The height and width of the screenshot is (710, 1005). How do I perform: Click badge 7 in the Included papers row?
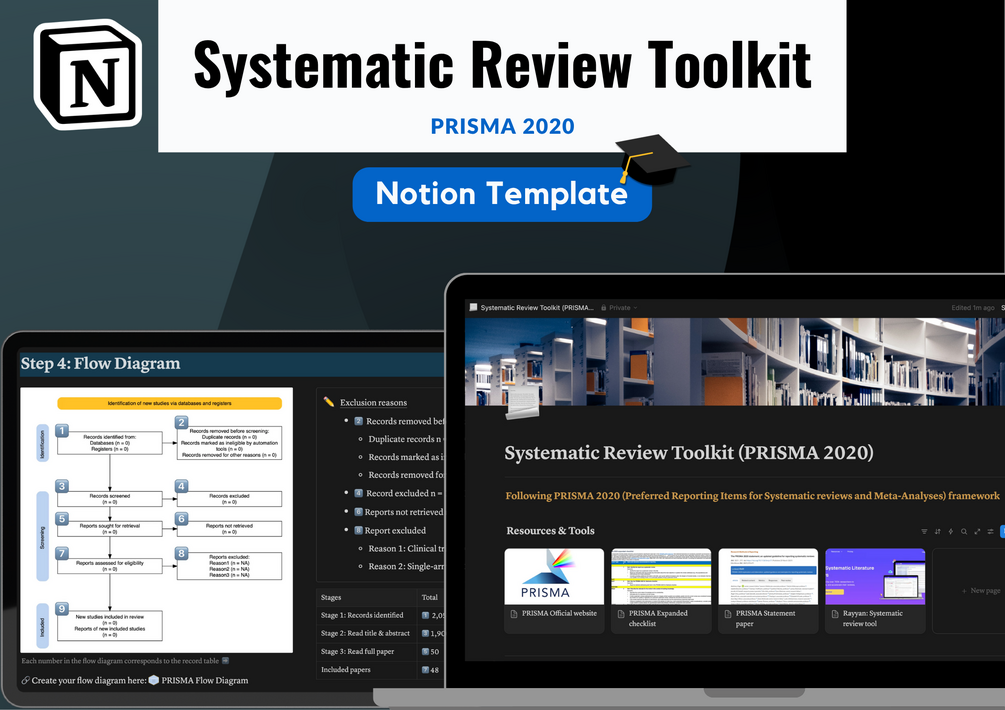[x=426, y=670]
